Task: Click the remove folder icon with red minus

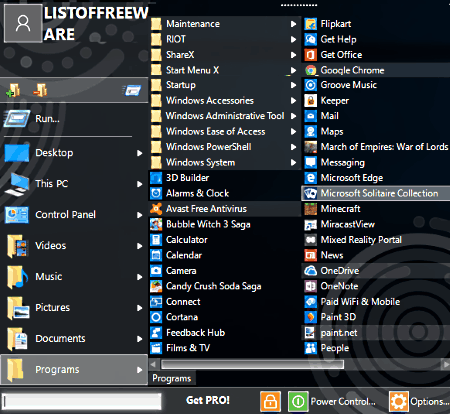Action: point(40,90)
